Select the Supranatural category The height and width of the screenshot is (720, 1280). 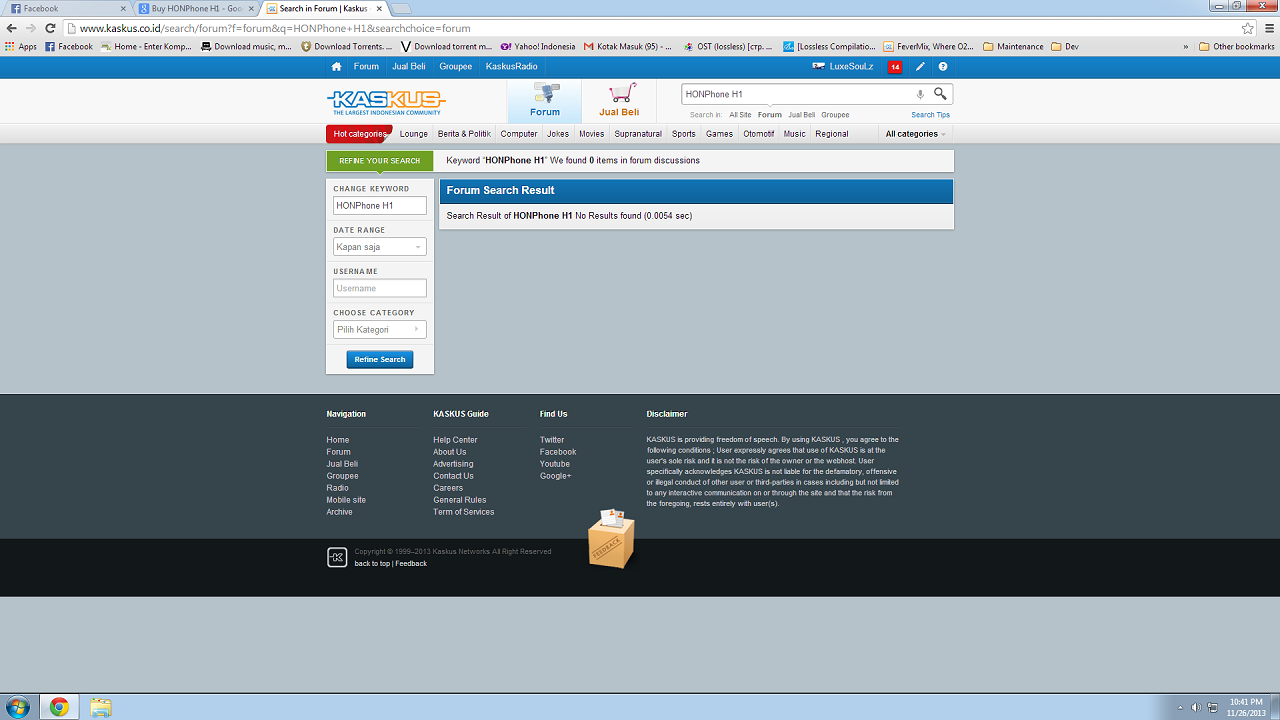pyautogui.click(x=638, y=134)
